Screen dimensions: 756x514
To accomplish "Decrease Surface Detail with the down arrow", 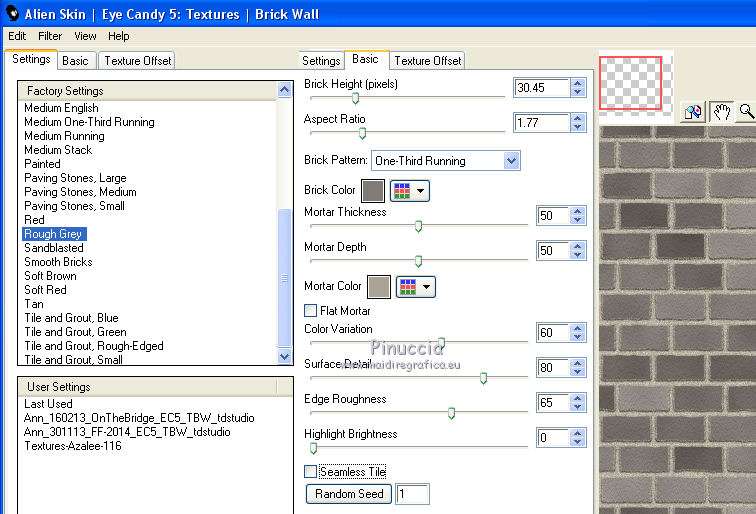I will pyautogui.click(x=578, y=373).
